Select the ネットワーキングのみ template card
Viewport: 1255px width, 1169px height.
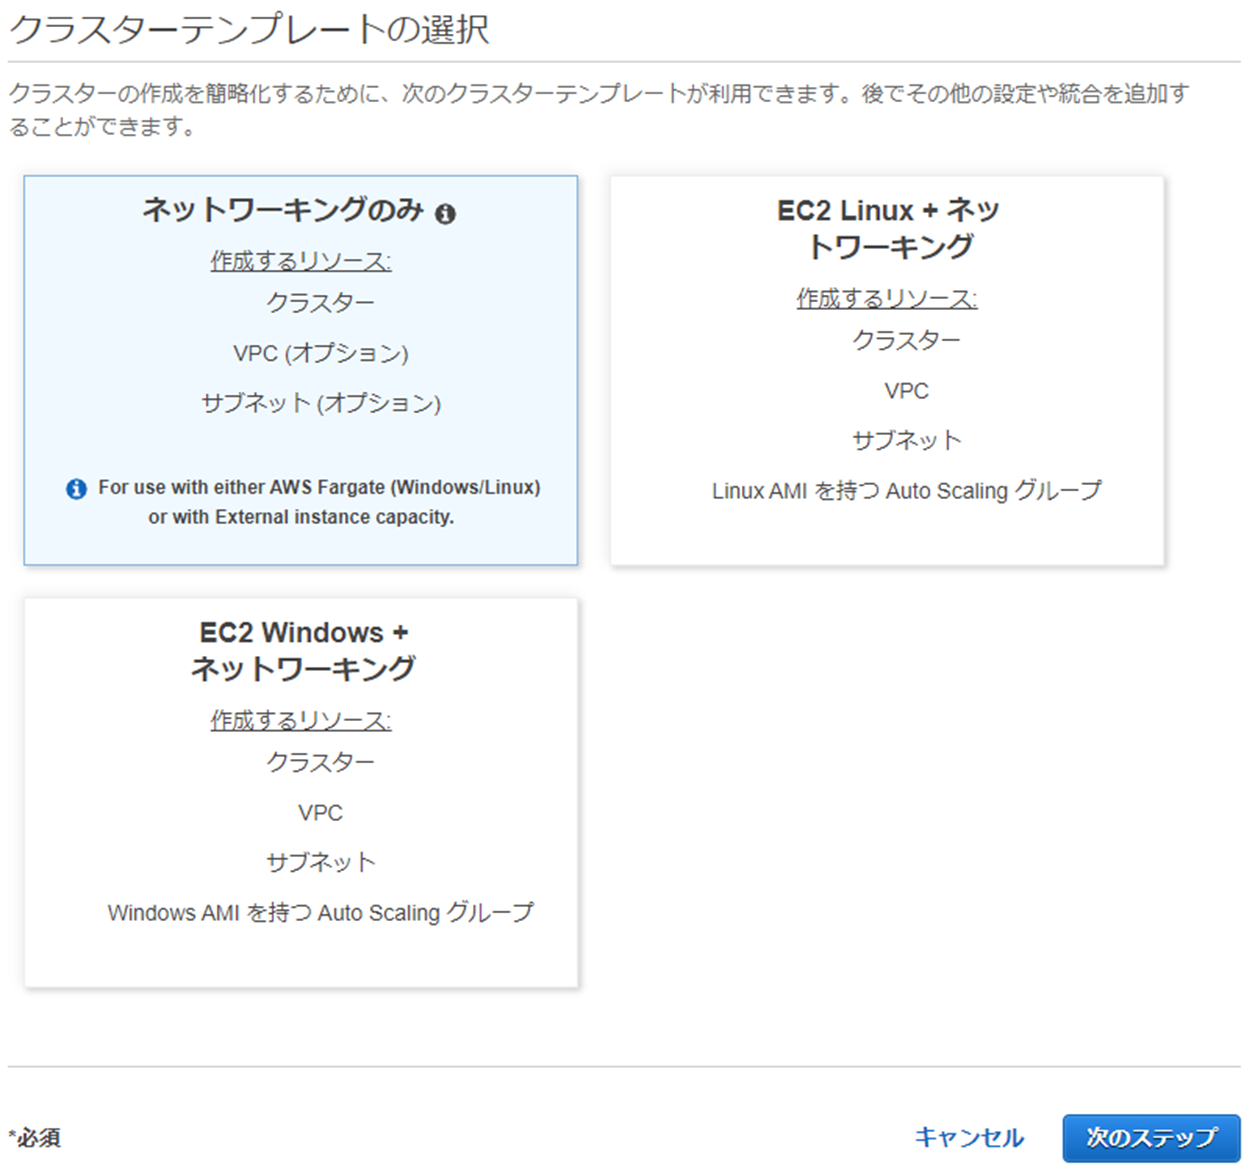click(x=301, y=370)
